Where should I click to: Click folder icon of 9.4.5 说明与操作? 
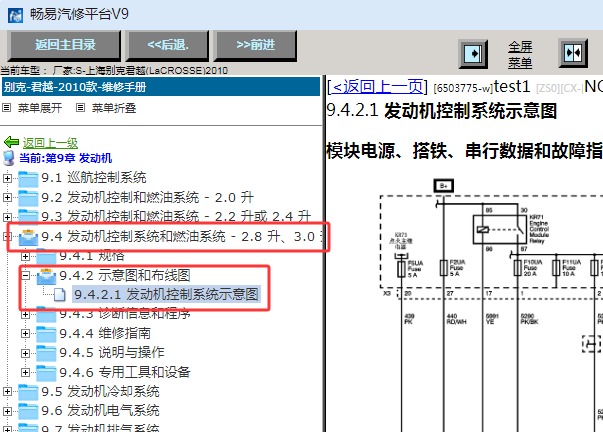[x=46, y=354]
